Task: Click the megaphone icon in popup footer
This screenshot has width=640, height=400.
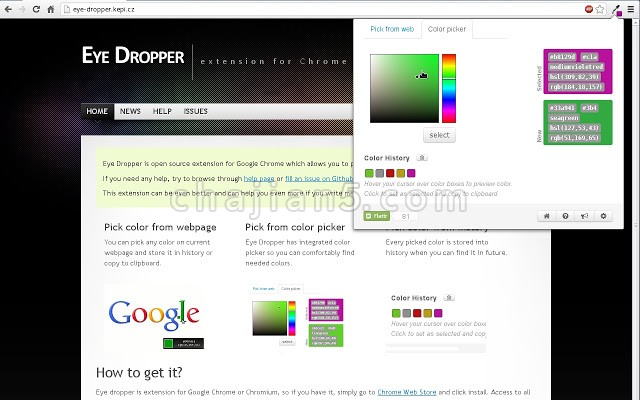Action: (x=584, y=216)
